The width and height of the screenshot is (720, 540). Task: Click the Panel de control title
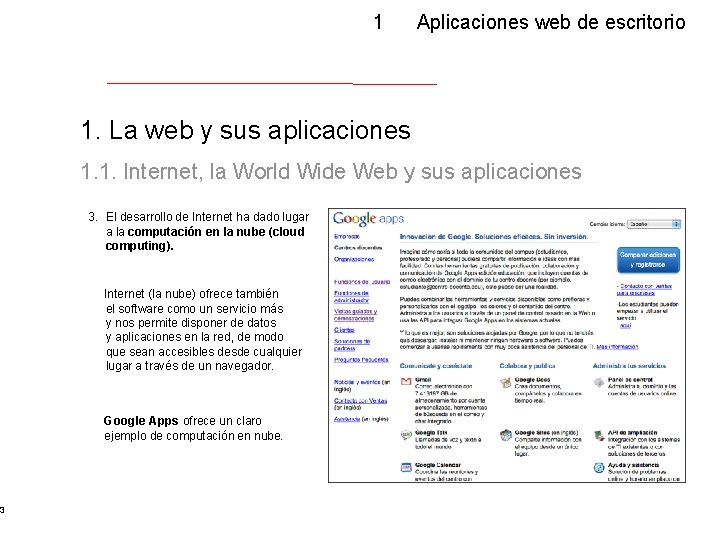click(x=630, y=380)
